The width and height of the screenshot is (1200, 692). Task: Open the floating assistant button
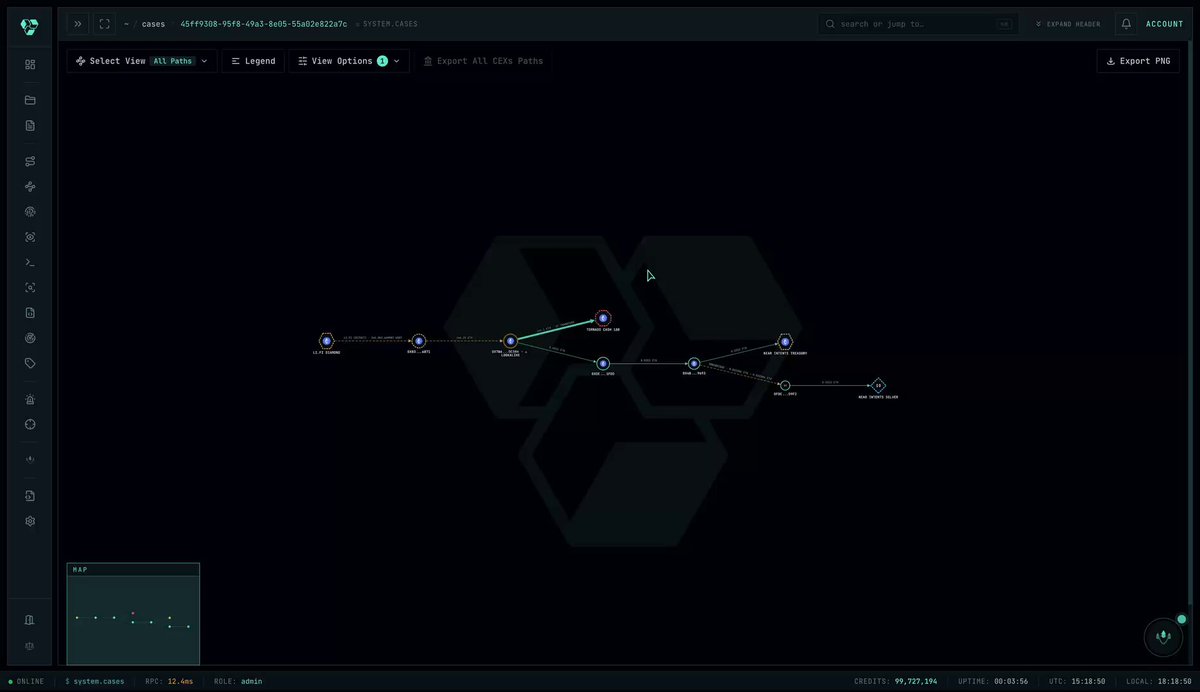point(1163,636)
